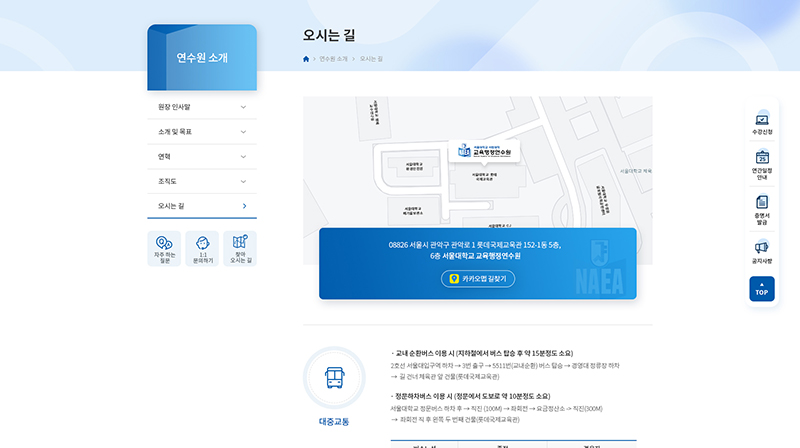Expand the 조직도 chevron
The image size is (800, 448).
tap(243, 181)
